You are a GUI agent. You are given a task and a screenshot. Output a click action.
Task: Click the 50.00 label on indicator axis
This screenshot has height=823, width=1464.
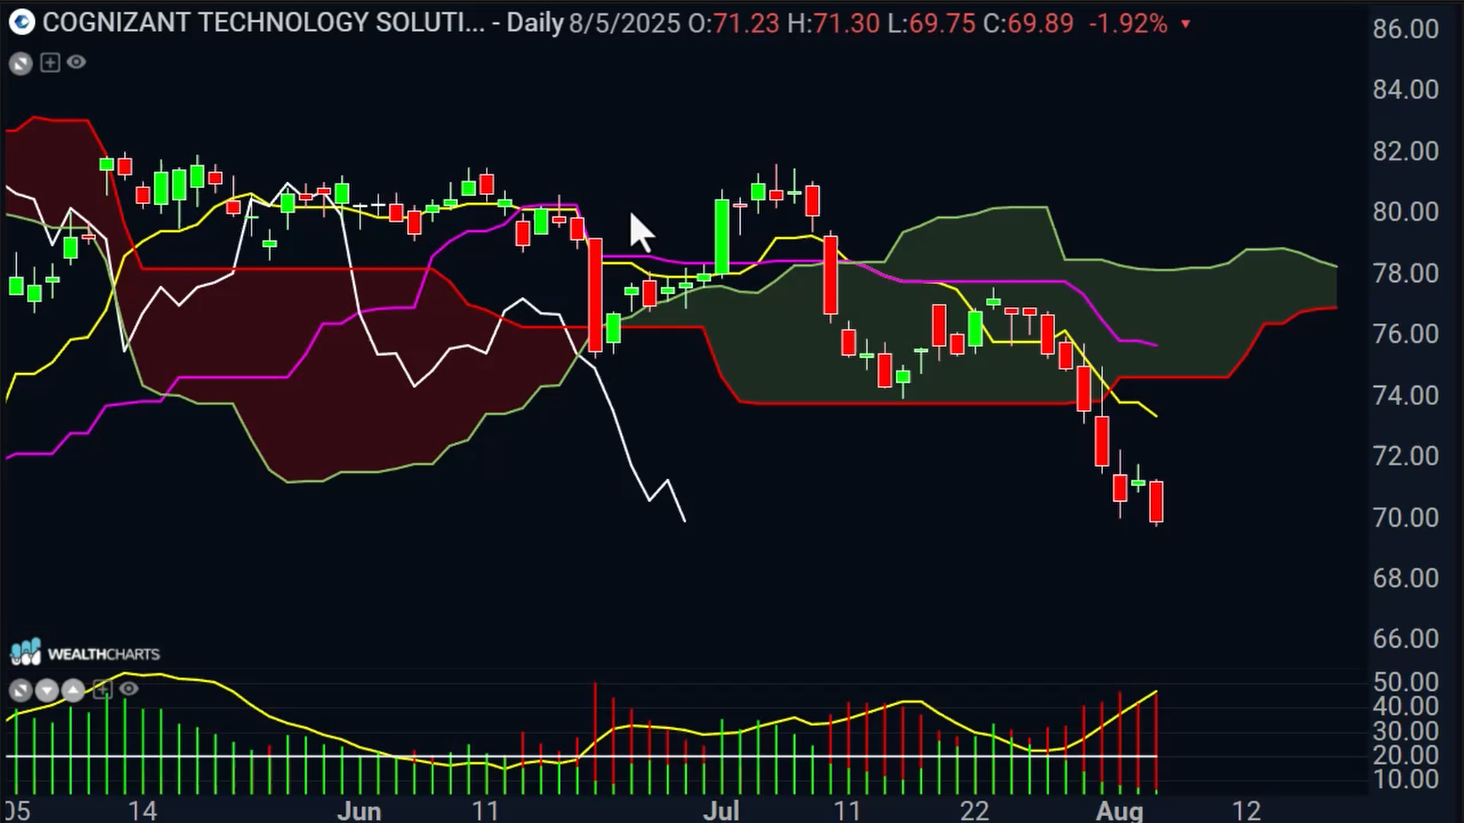(x=1406, y=682)
